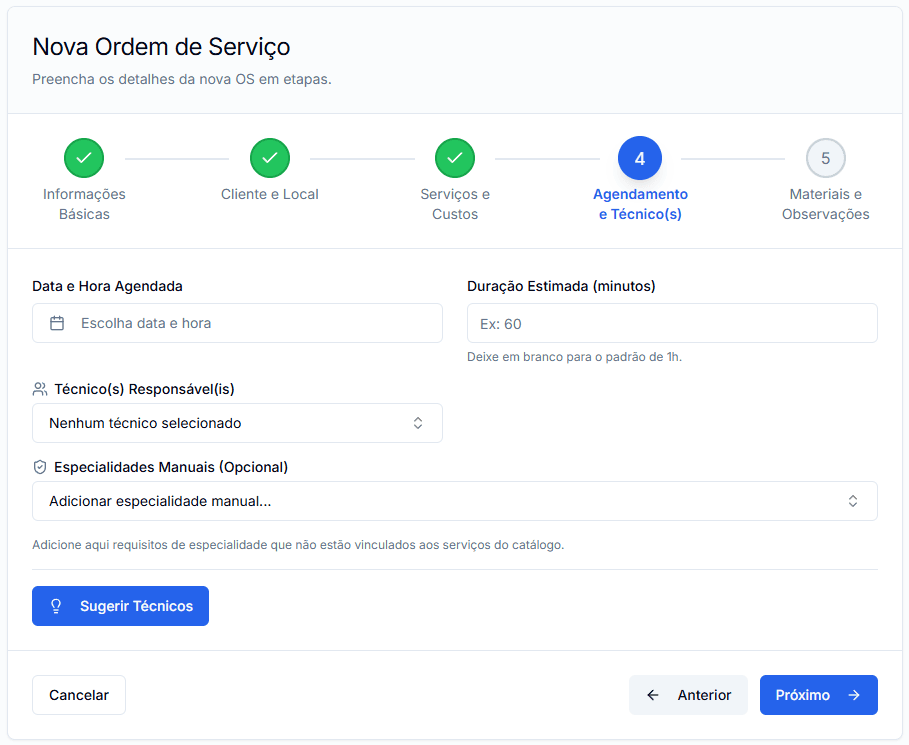
Task: Click the chevron on the technicians selector
Action: [x=419, y=422]
